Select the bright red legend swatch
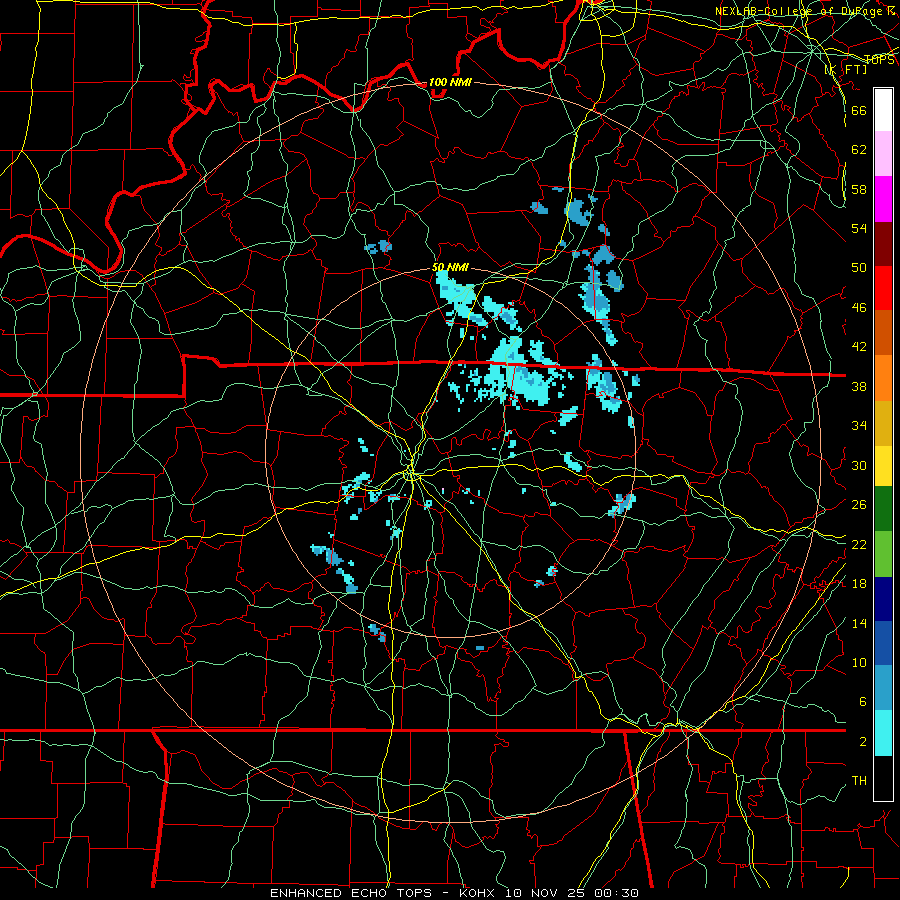This screenshot has width=900, height=900. pos(883,288)
